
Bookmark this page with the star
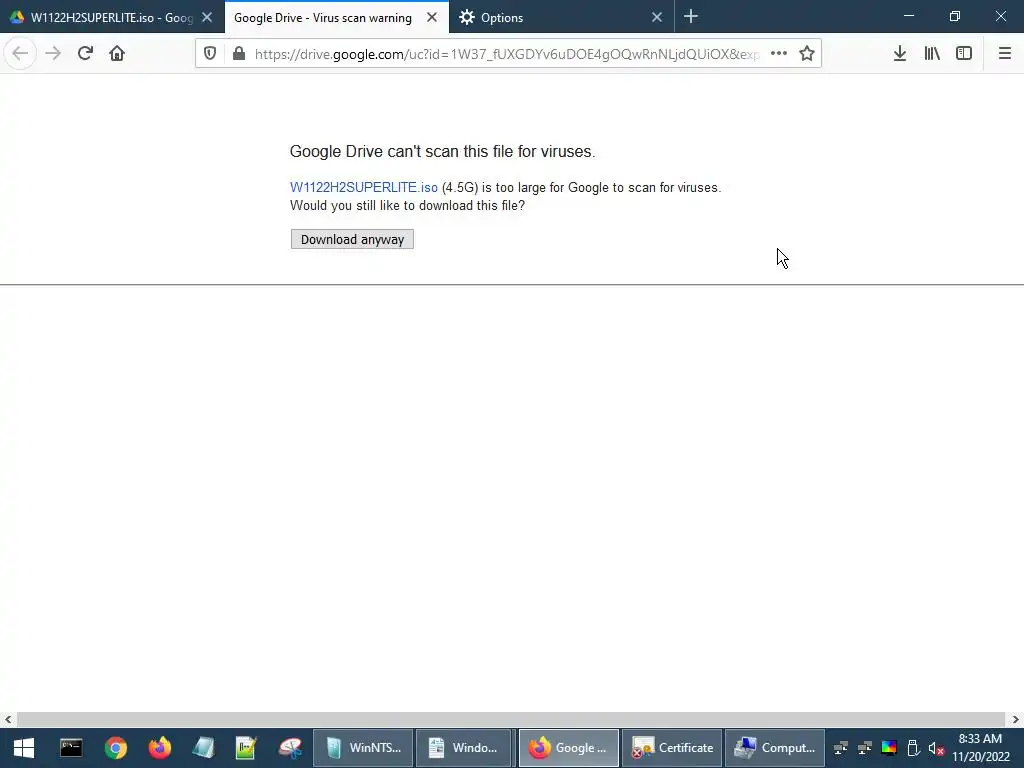tap(807, 54)
